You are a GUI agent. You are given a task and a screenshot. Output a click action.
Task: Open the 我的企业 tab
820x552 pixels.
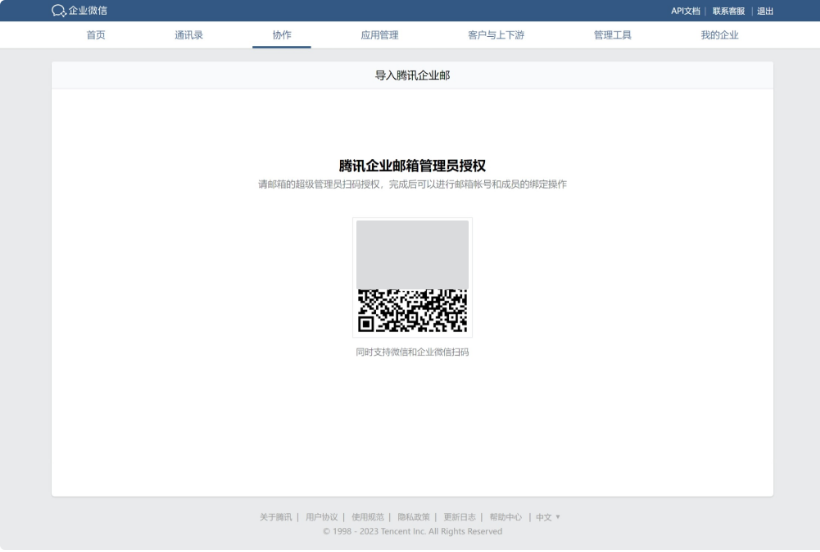coord(719,35)
